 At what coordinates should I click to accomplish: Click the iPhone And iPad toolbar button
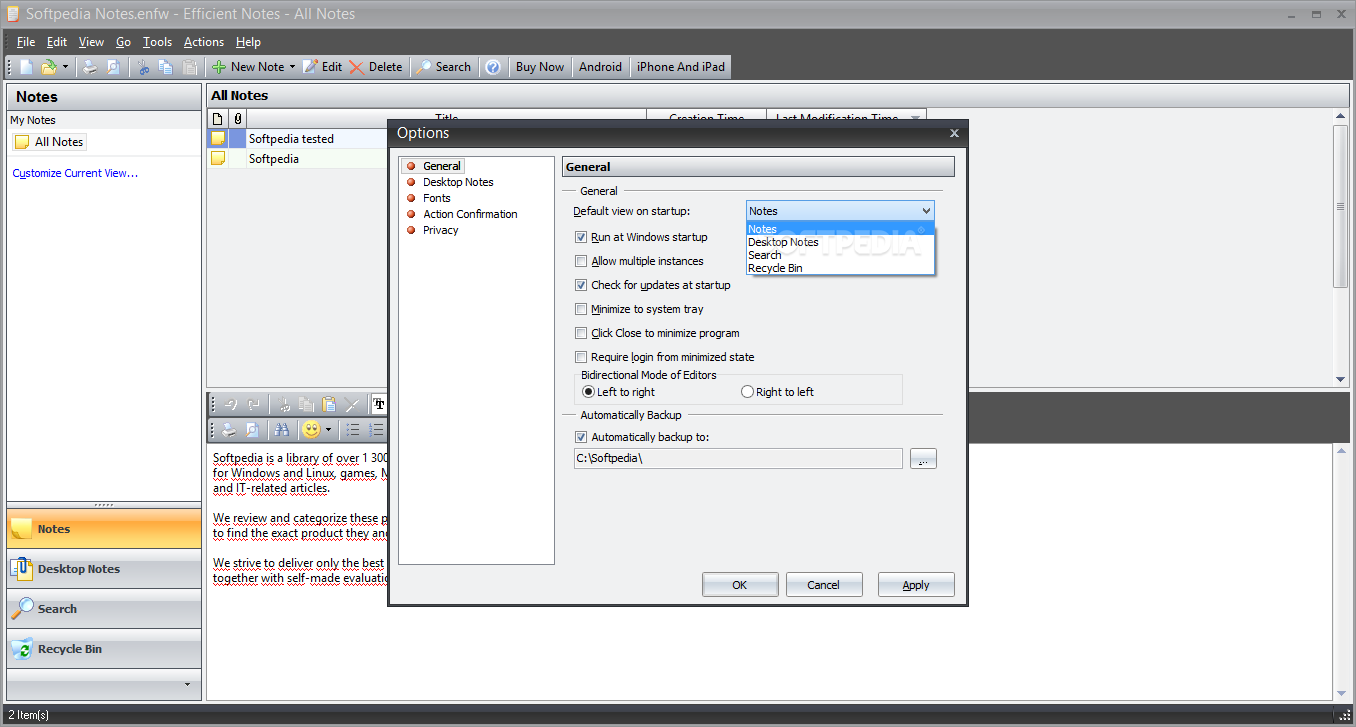(x=681, y=67)
